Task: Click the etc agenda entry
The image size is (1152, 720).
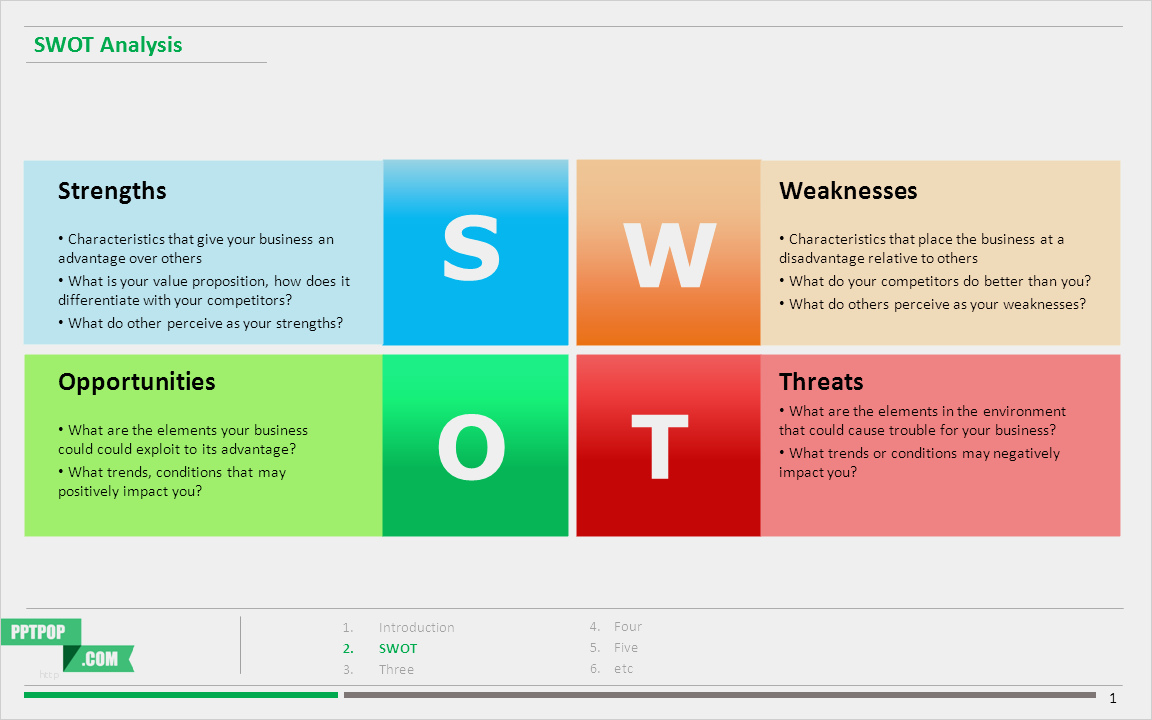Action: [623, 669]
